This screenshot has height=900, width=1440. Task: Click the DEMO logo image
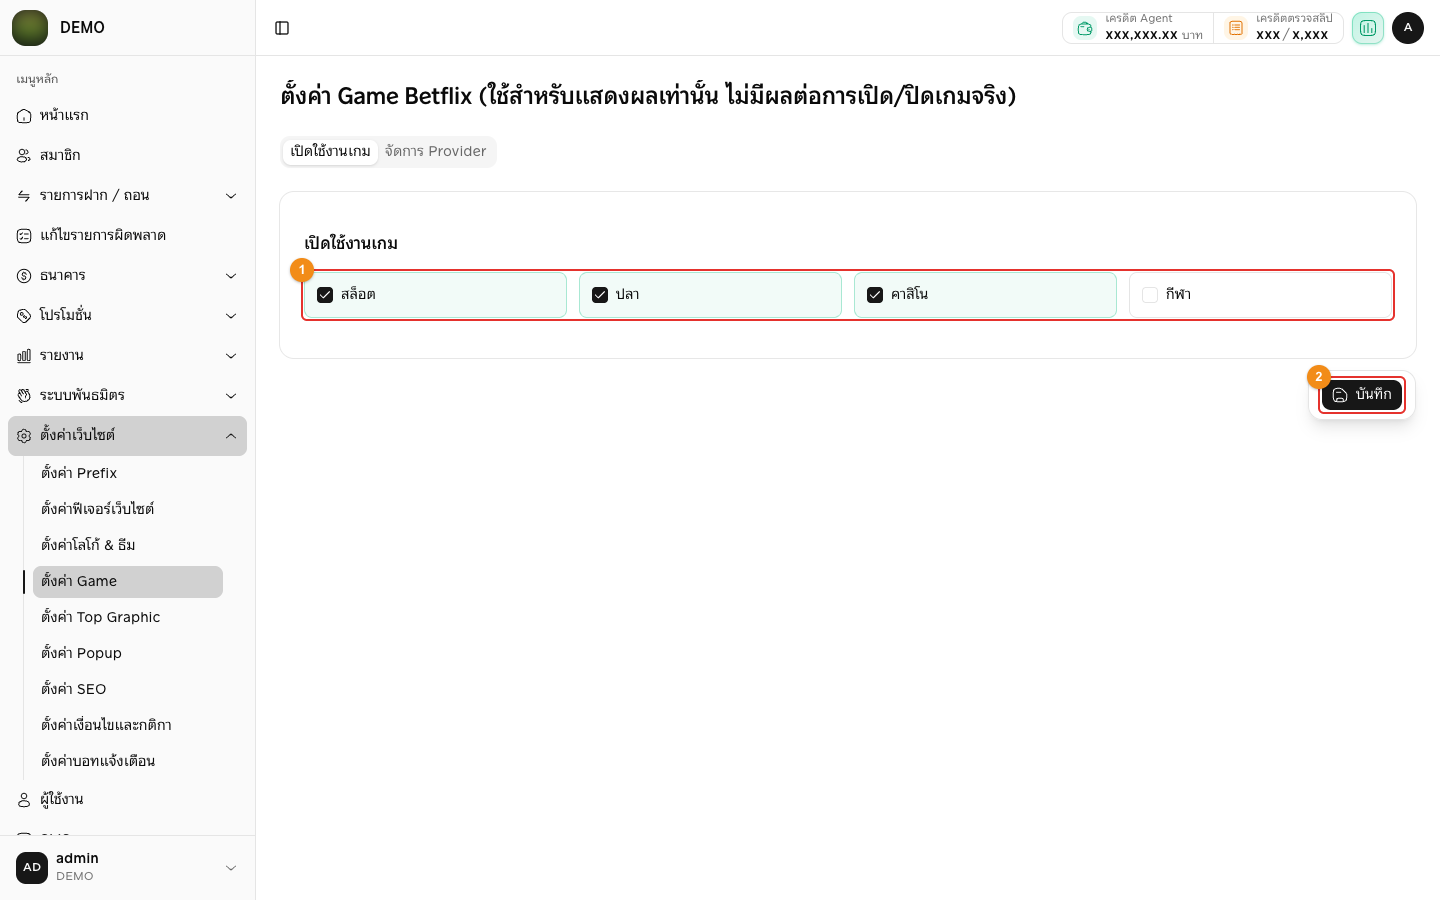pos(30,28)
